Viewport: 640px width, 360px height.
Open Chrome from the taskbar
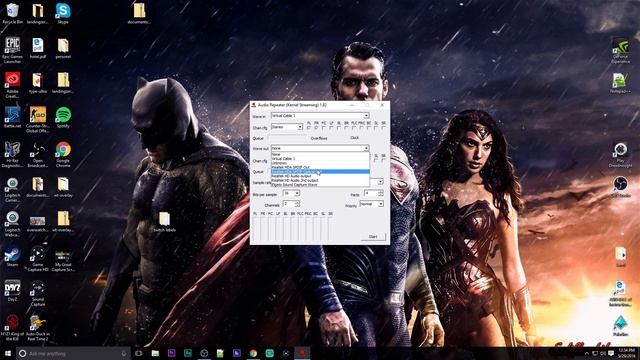(x=253, y=353)
